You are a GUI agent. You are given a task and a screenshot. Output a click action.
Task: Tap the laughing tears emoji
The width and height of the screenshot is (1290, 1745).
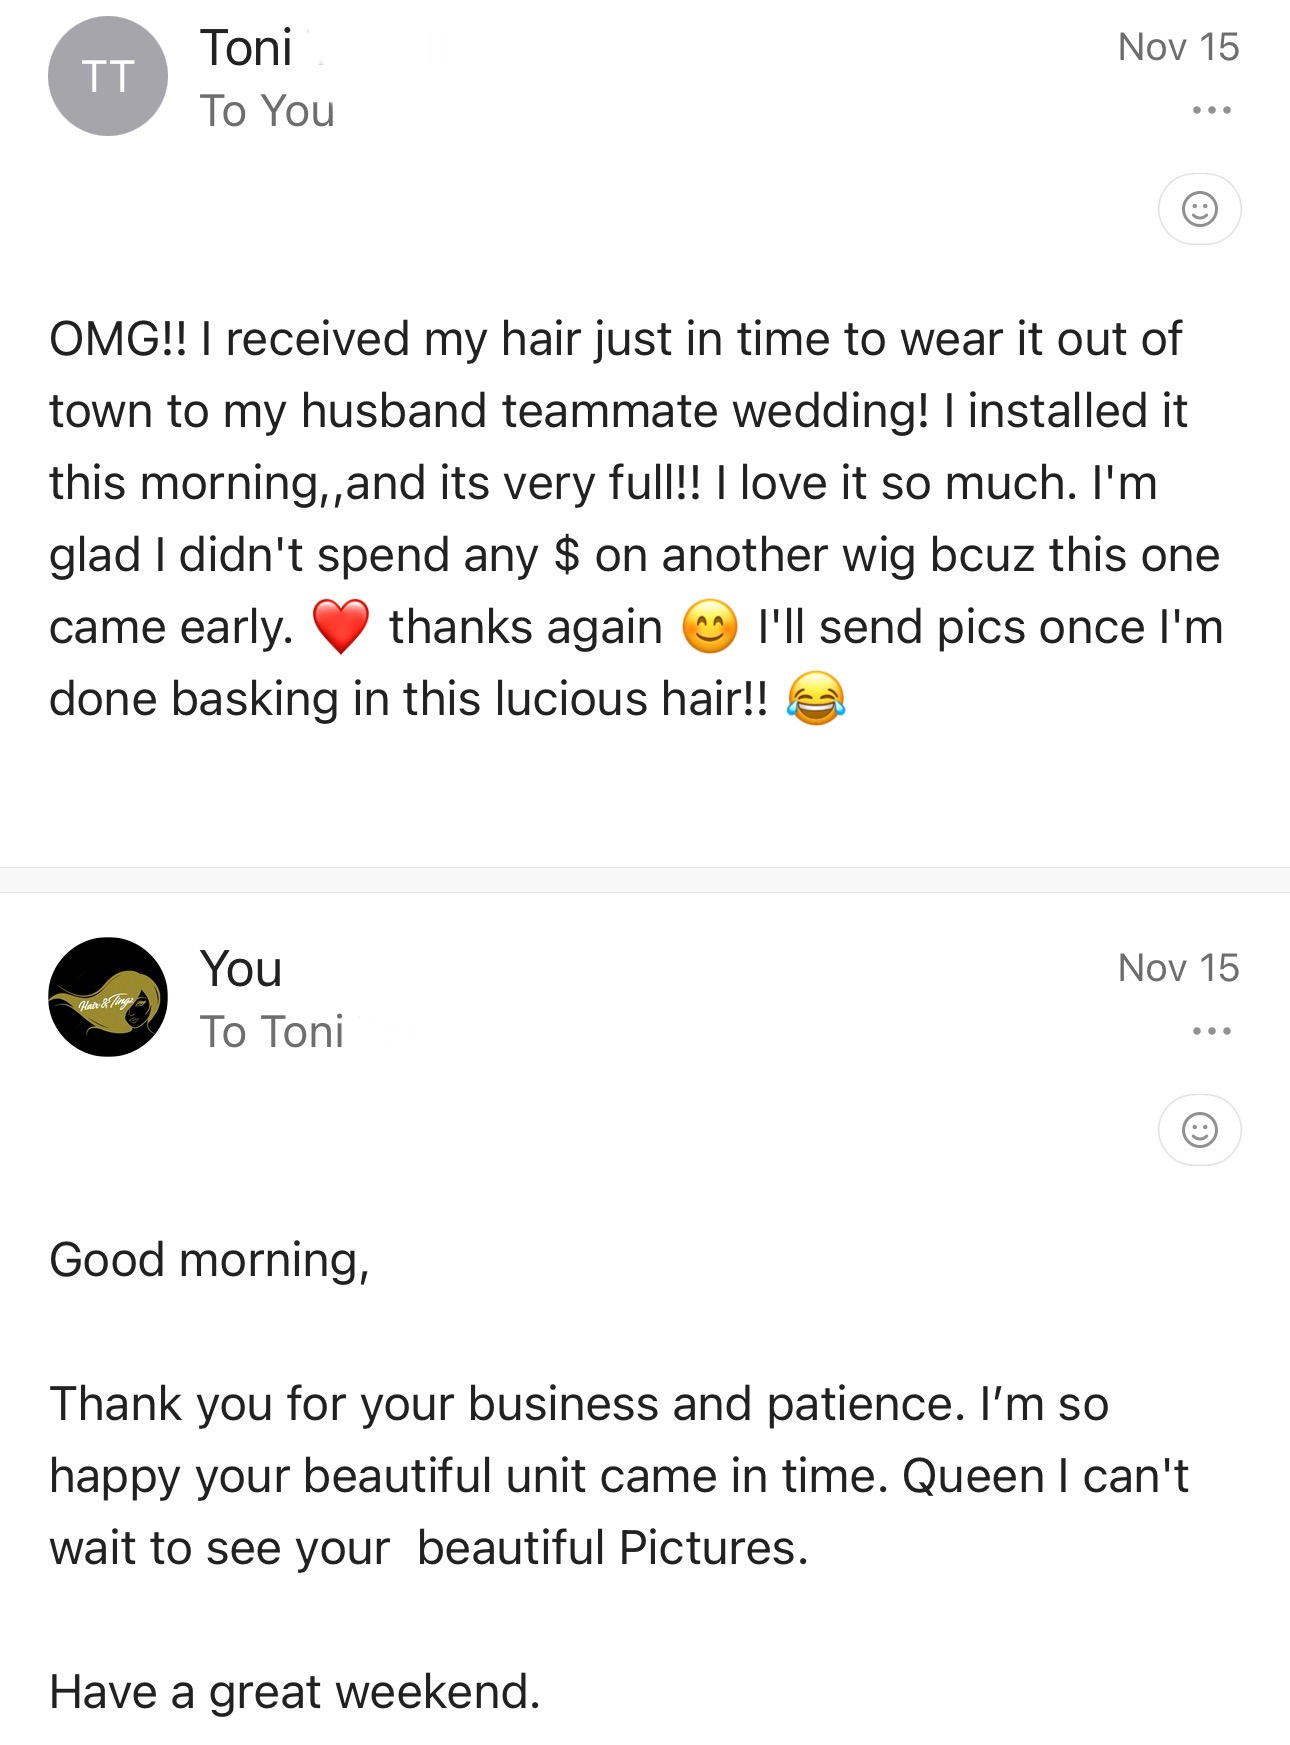pos(816,699)
